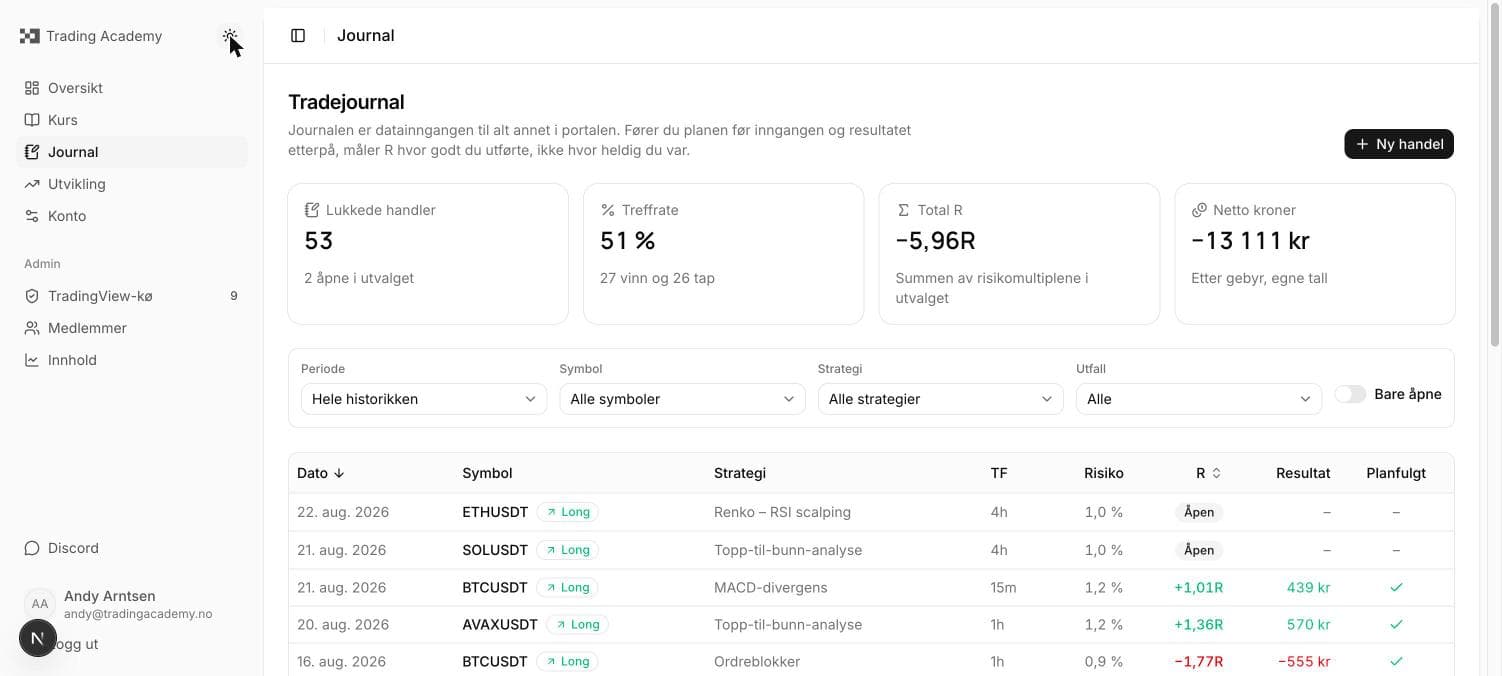Click the Ordreblokker strategy cell

pyautogui.click(x=757, y=661)
